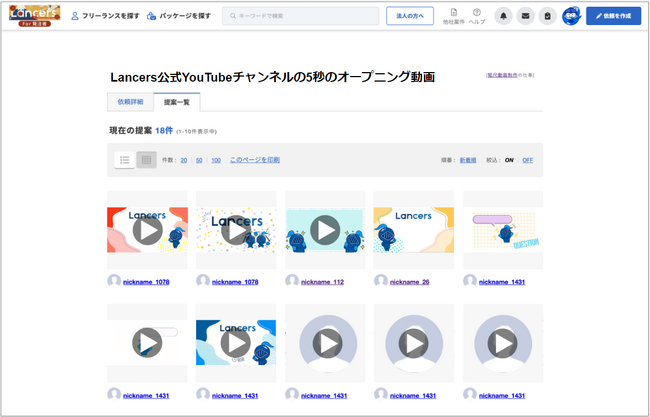
Task: Open the user profile avatar in header
Action: pos(571,16)
